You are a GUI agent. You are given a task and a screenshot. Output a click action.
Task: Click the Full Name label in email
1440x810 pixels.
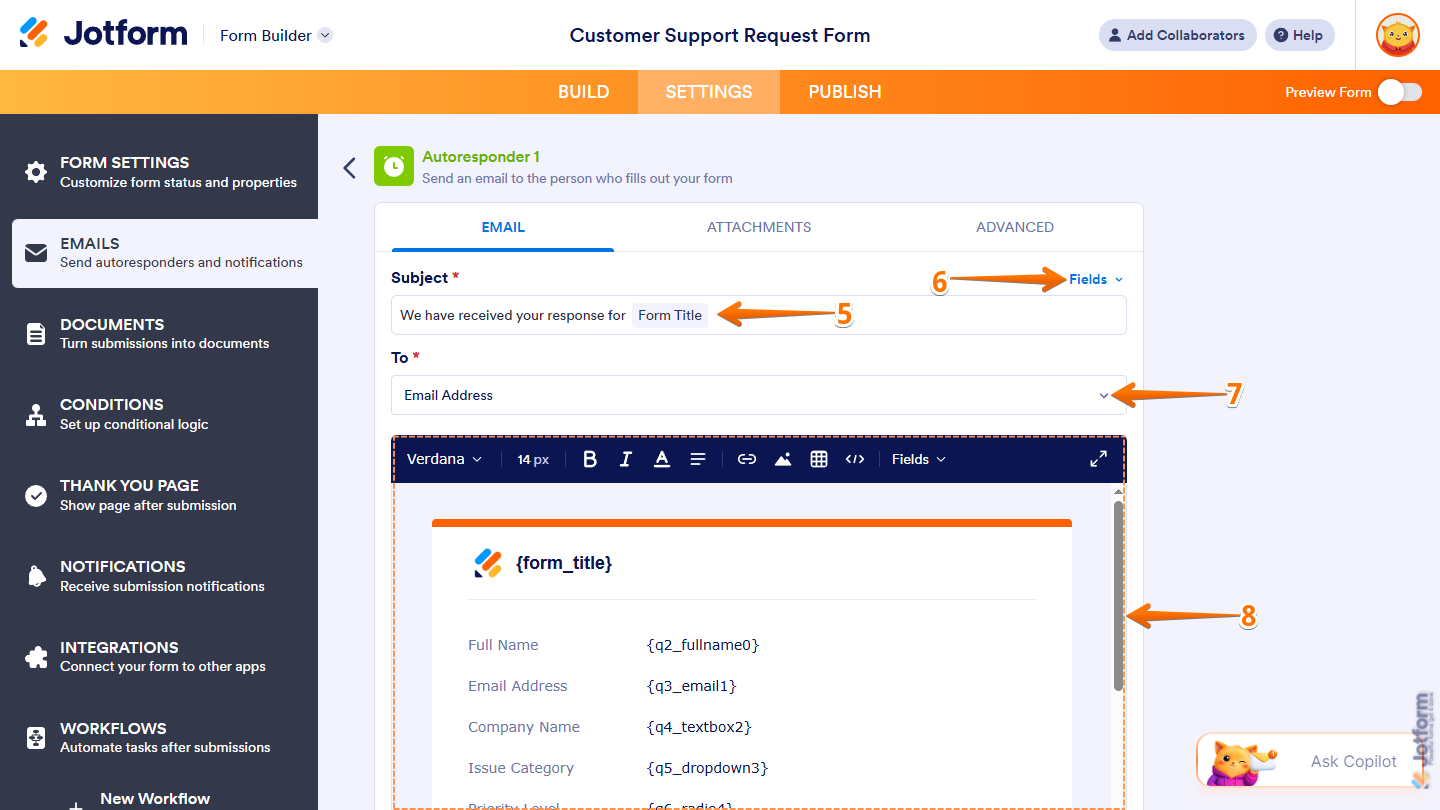click(x=503, y=645)
